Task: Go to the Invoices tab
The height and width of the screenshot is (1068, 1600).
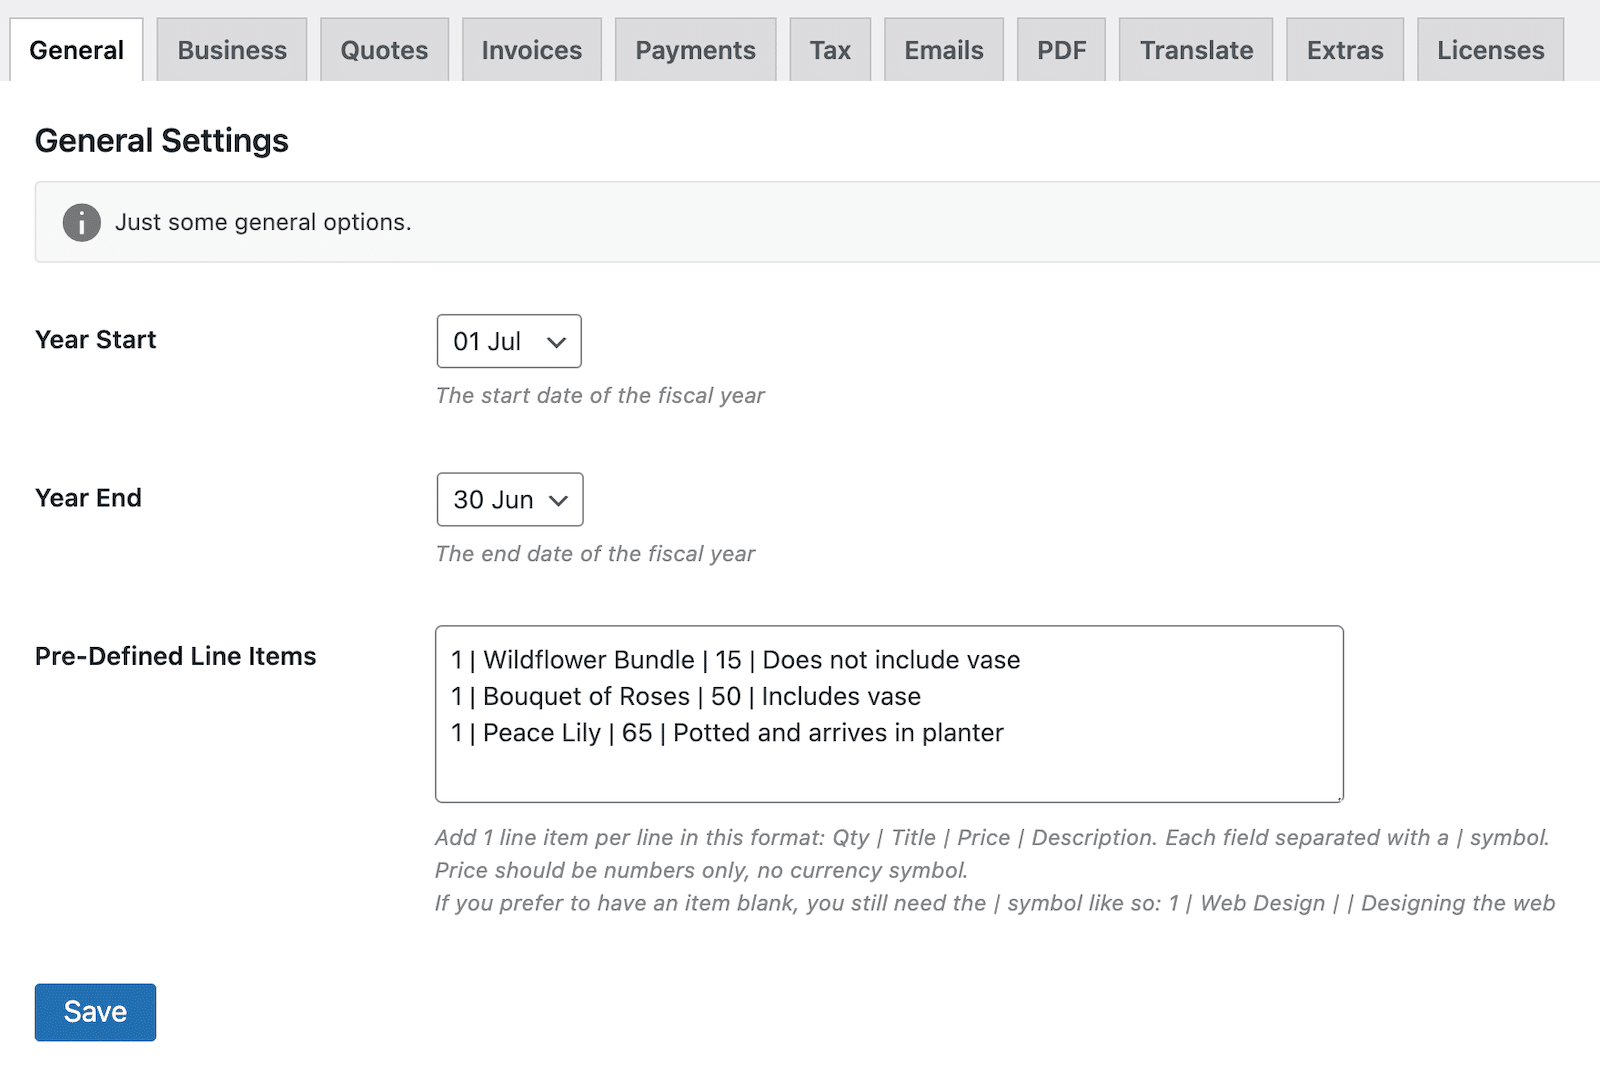Action: pyautogui.click(x=532, y=50)
